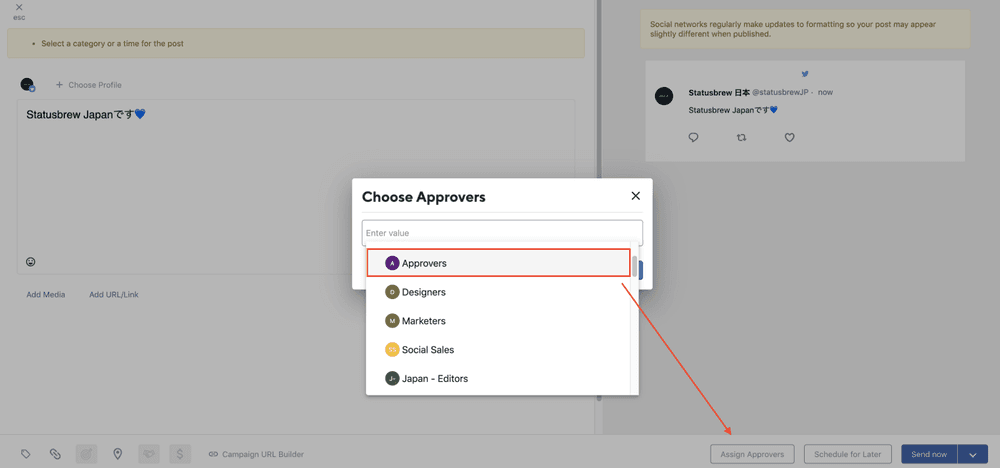Image resolution: width=1000 pixels, height=468 pixels.
Task: Click the heart like icon in preview
Action: point(789,138)
